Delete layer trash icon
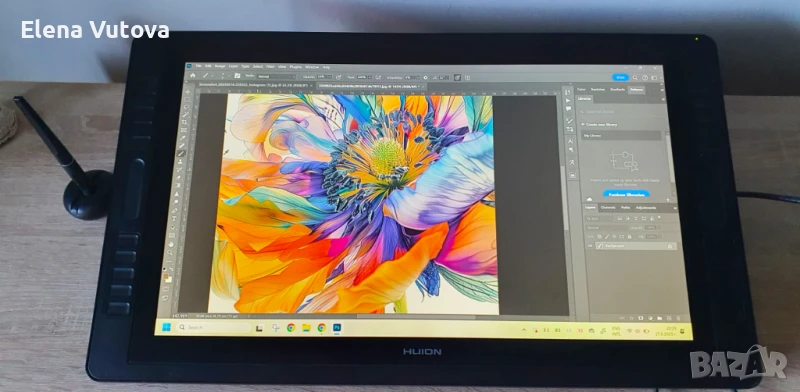Screen dimensions: 800x392 (678, 318)
